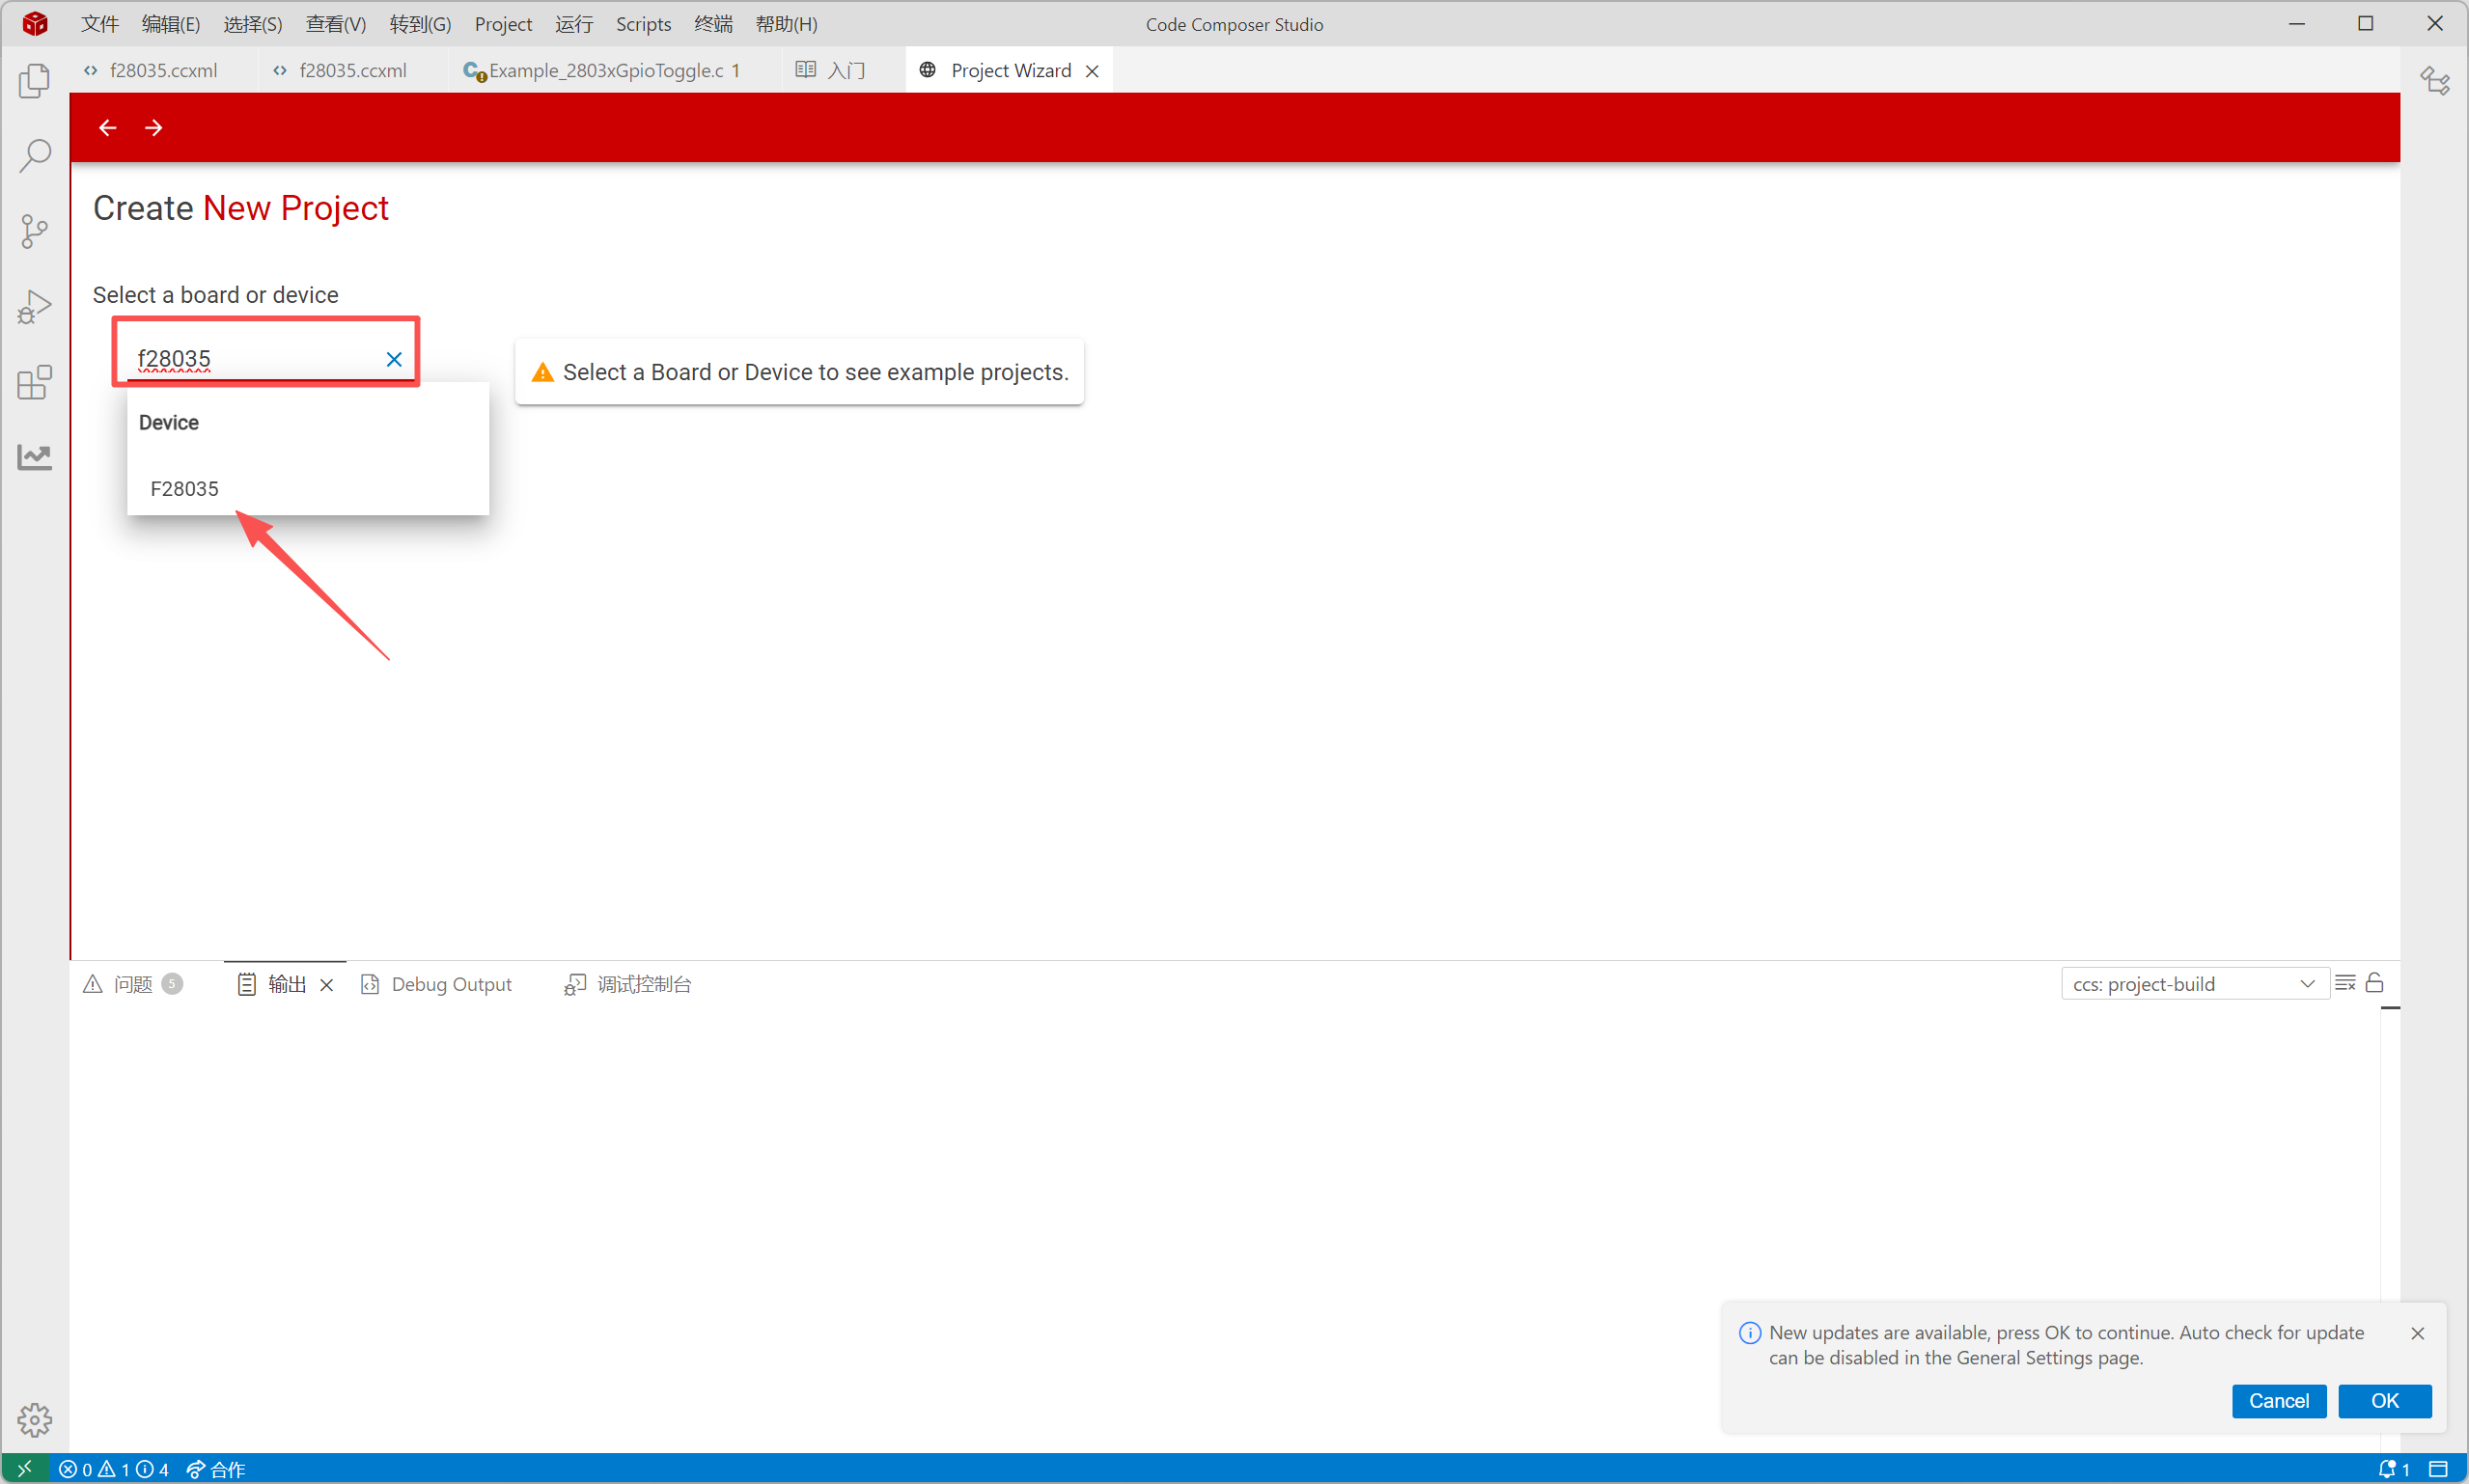Viewport: 2469px width, 1484px height.
Task: Click the back arrow in red header
Action: pyautogui.click(x=108, y=128)
